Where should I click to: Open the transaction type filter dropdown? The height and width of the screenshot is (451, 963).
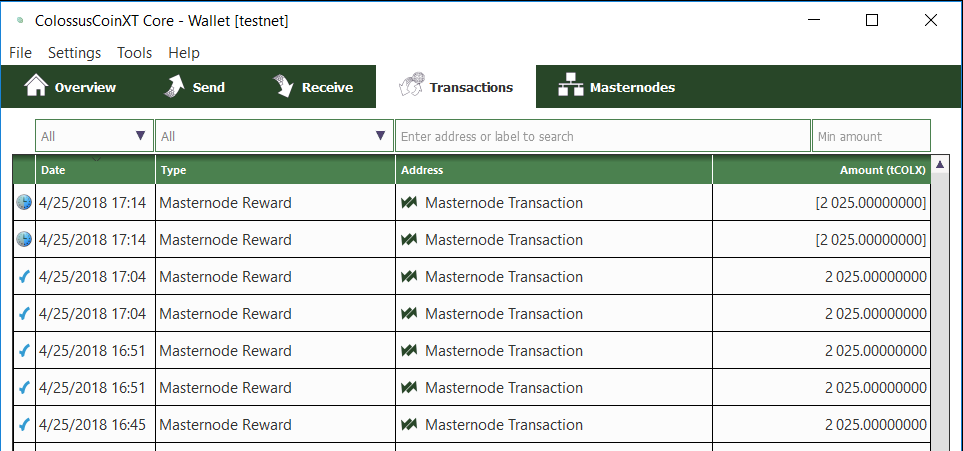[x=274, y=136]
